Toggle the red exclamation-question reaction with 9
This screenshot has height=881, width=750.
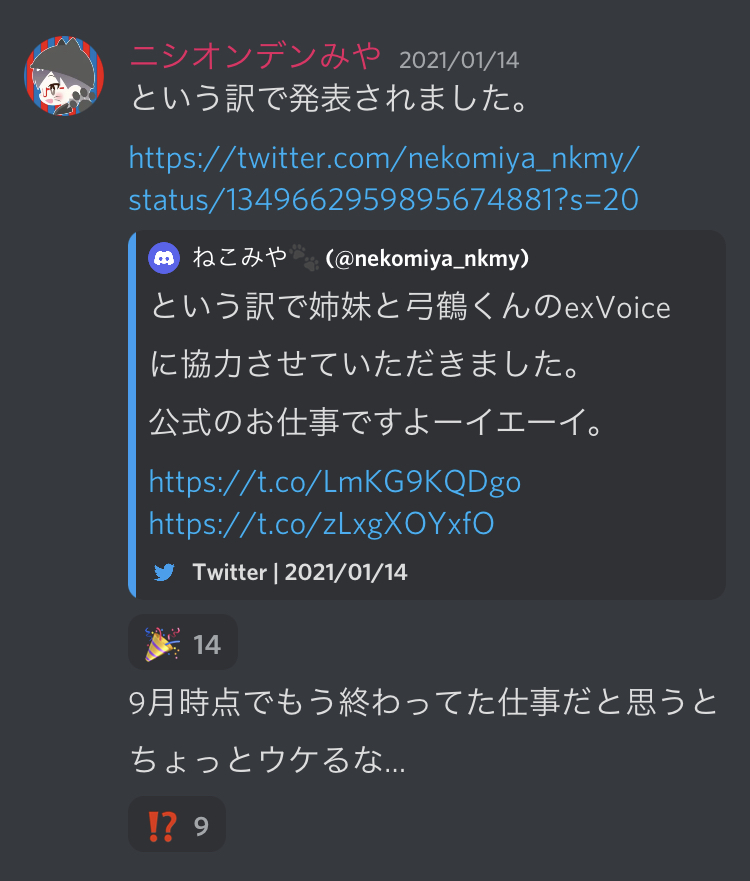pyautogui.click(x=177, y=824)
